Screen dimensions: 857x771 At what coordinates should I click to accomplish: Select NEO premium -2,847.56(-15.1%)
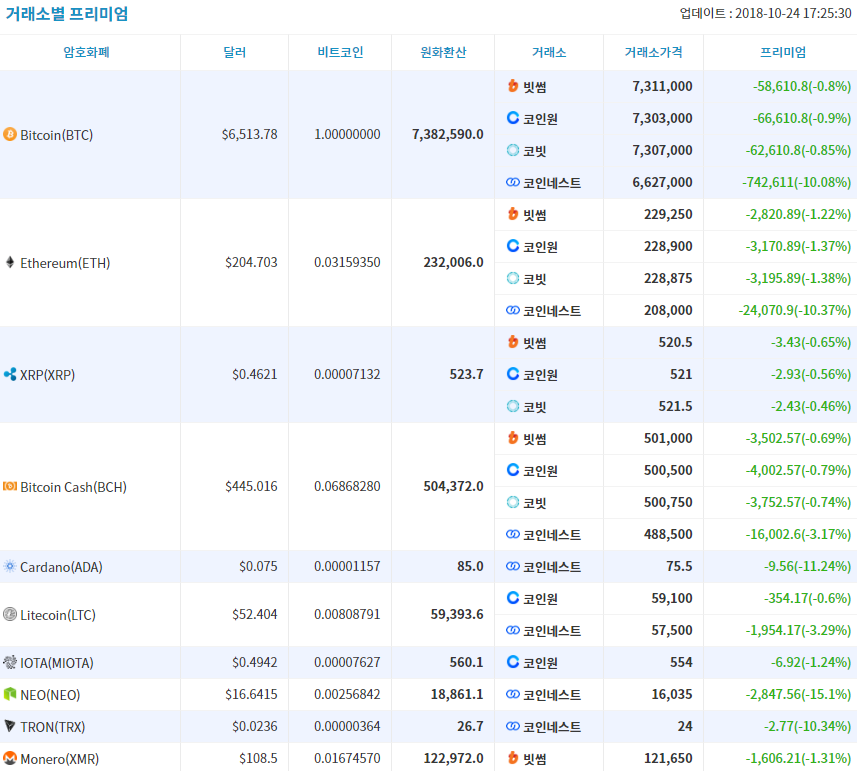click(x=798, y=695)
